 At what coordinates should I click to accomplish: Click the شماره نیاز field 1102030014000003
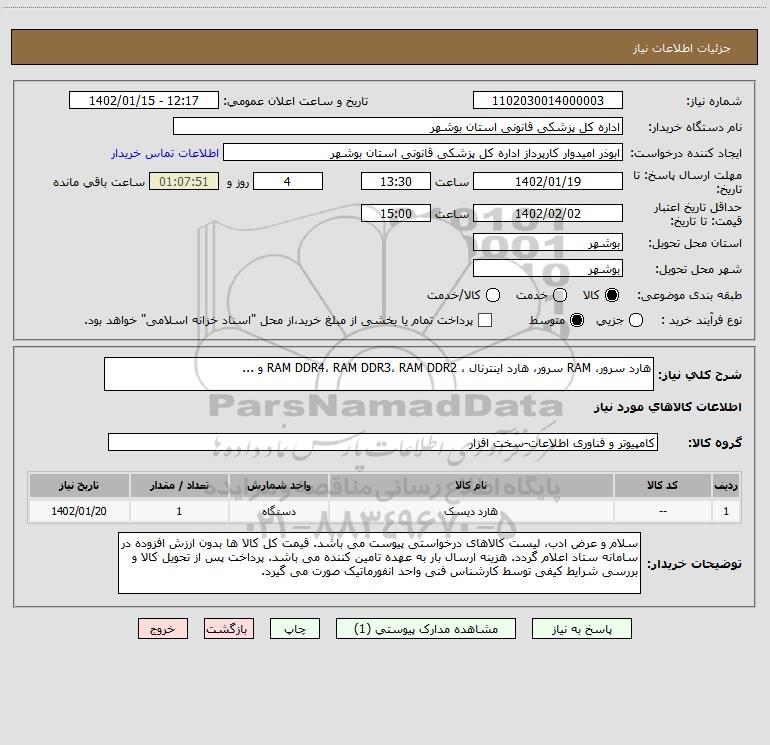pos(548,100)
